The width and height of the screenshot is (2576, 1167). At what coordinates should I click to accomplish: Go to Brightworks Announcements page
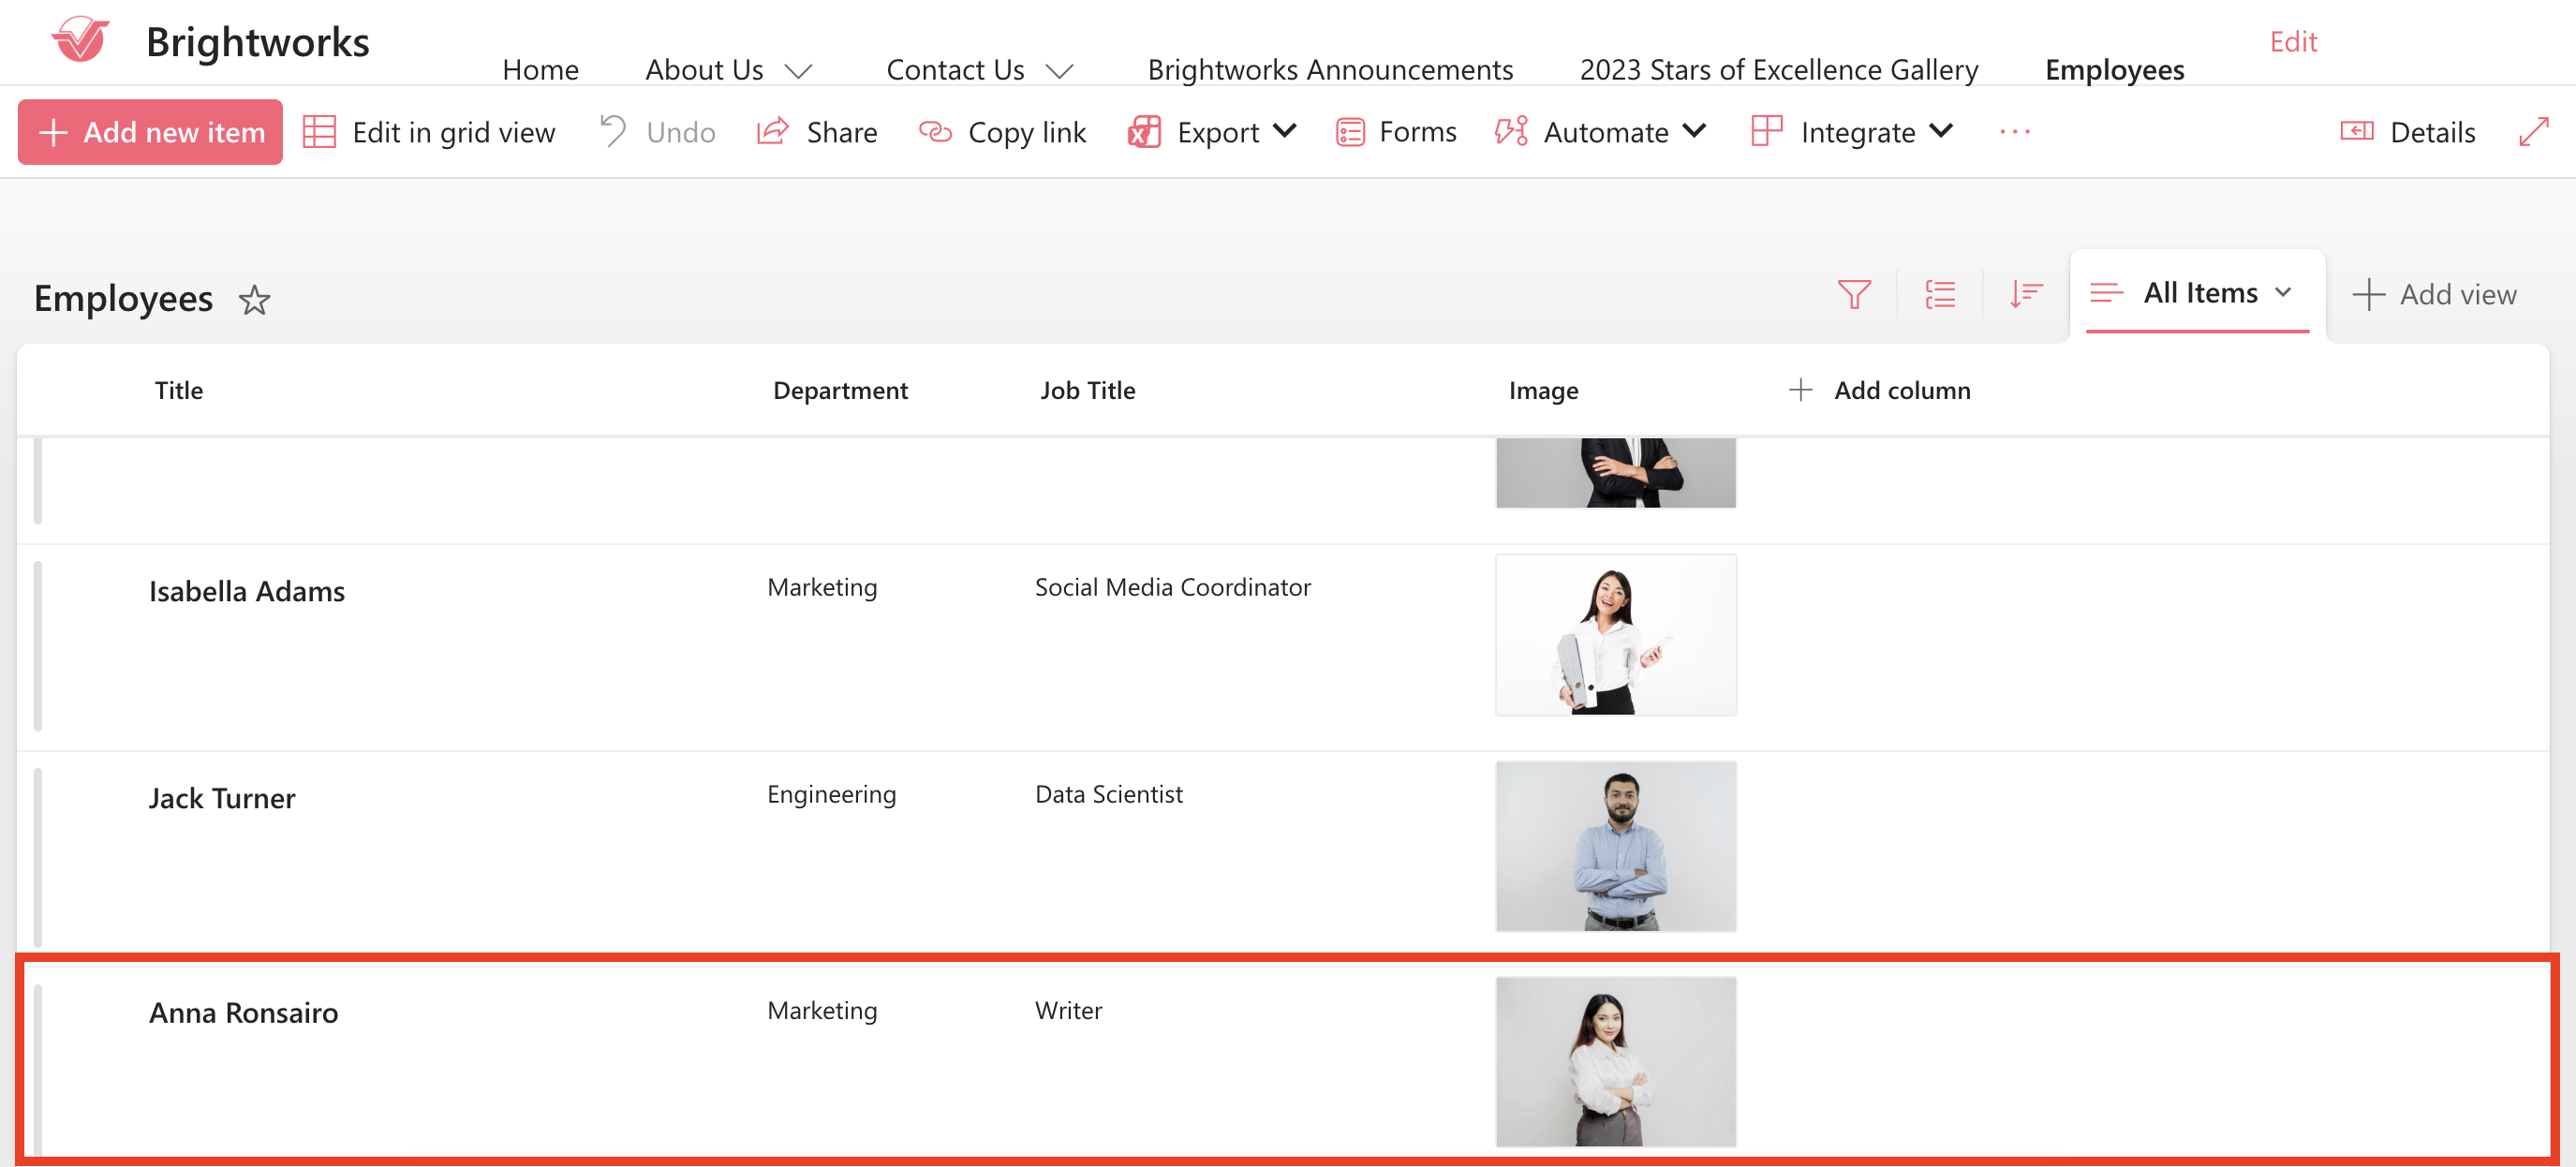[1329, 70]
